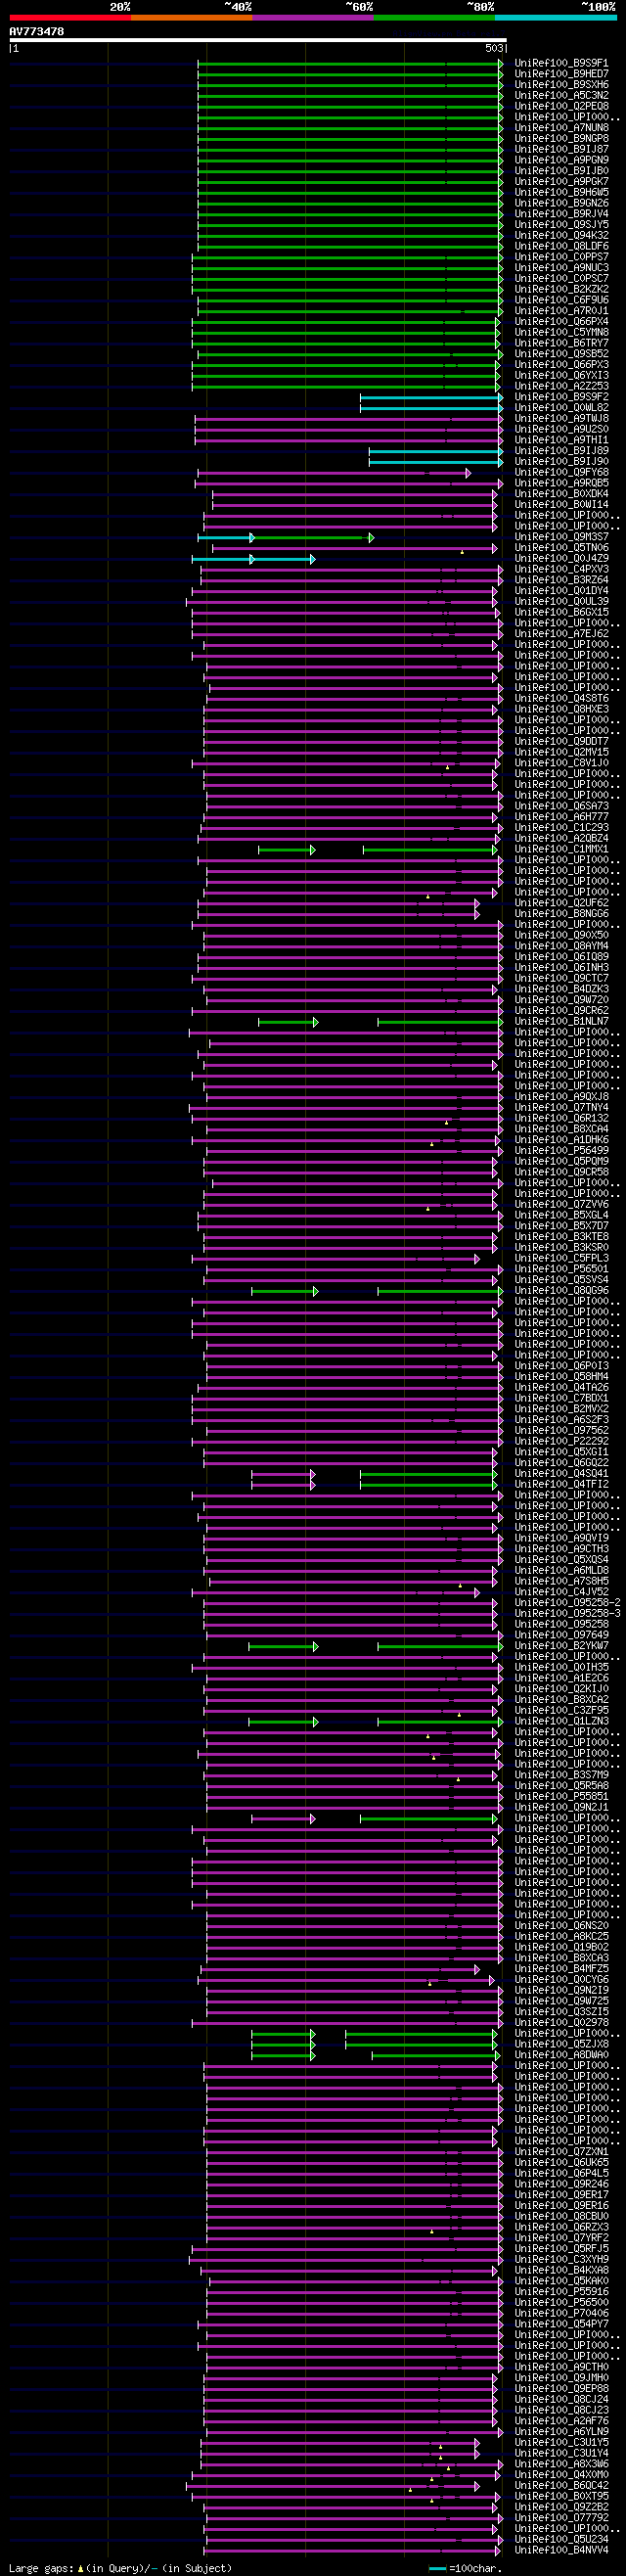The width and height of the screenshot is (626, 2576).
Task: Open hit UniRef100_A2Z253
Action: click(x=561, y=387)
